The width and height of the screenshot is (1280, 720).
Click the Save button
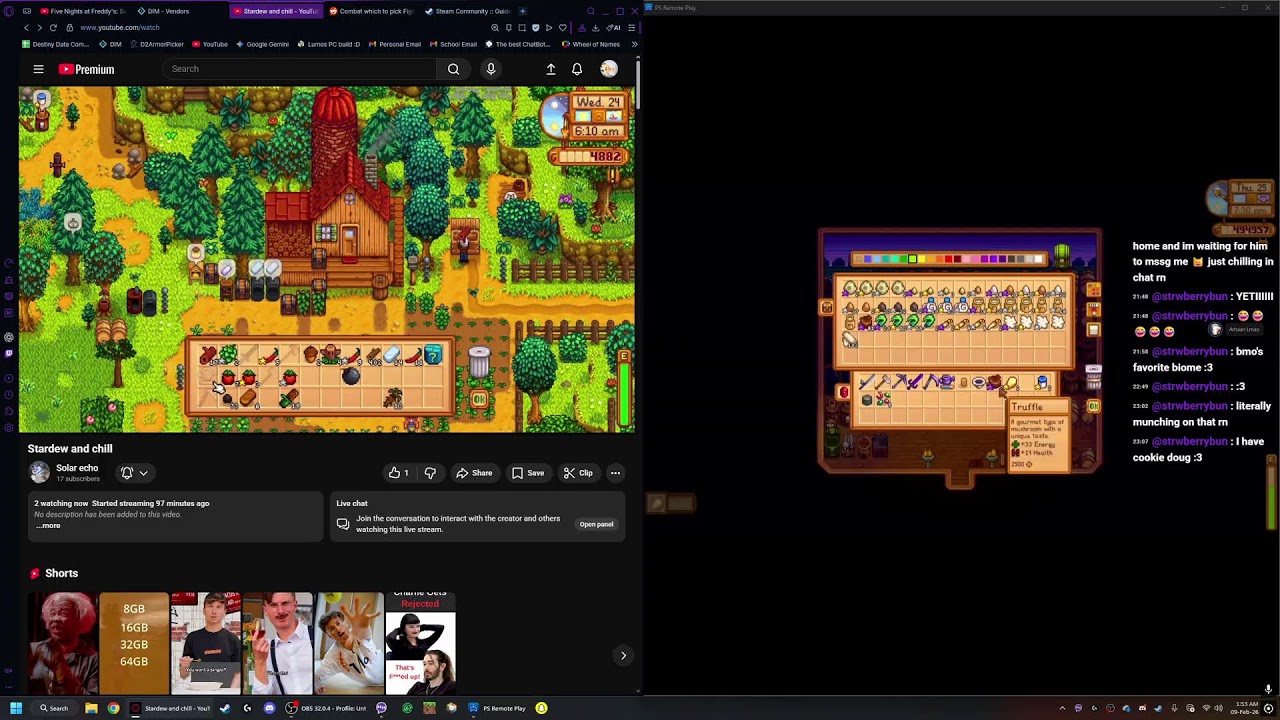click(x=528, y=473)
